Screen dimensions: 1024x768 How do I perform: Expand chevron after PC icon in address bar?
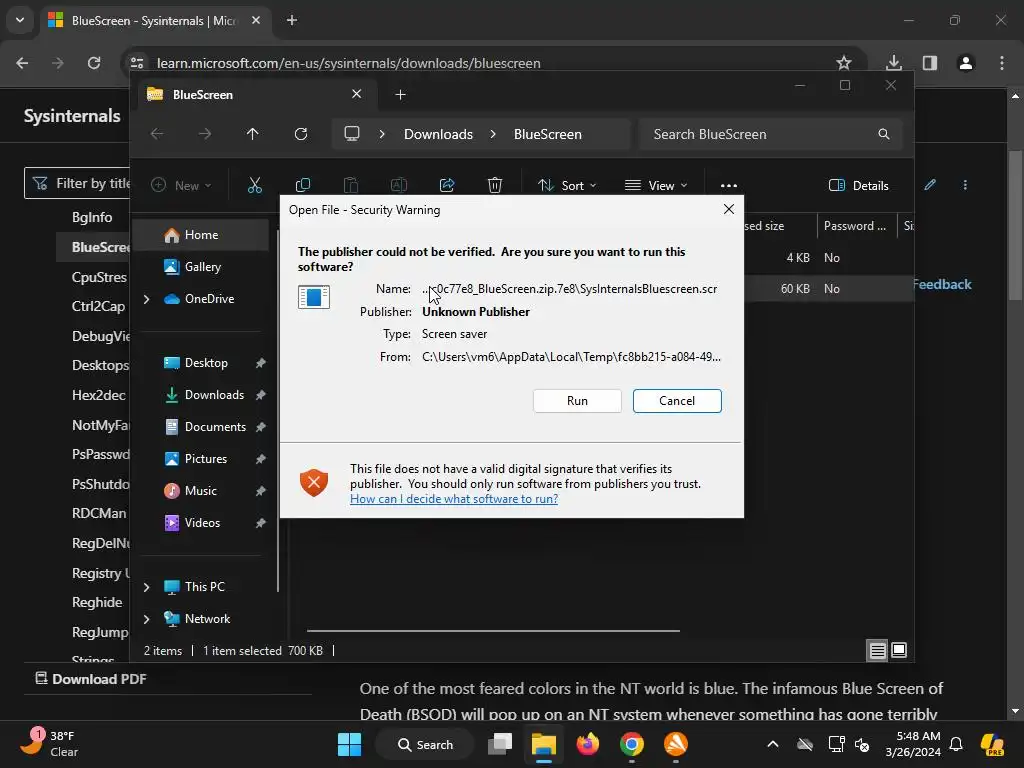[x=382, y=134]
